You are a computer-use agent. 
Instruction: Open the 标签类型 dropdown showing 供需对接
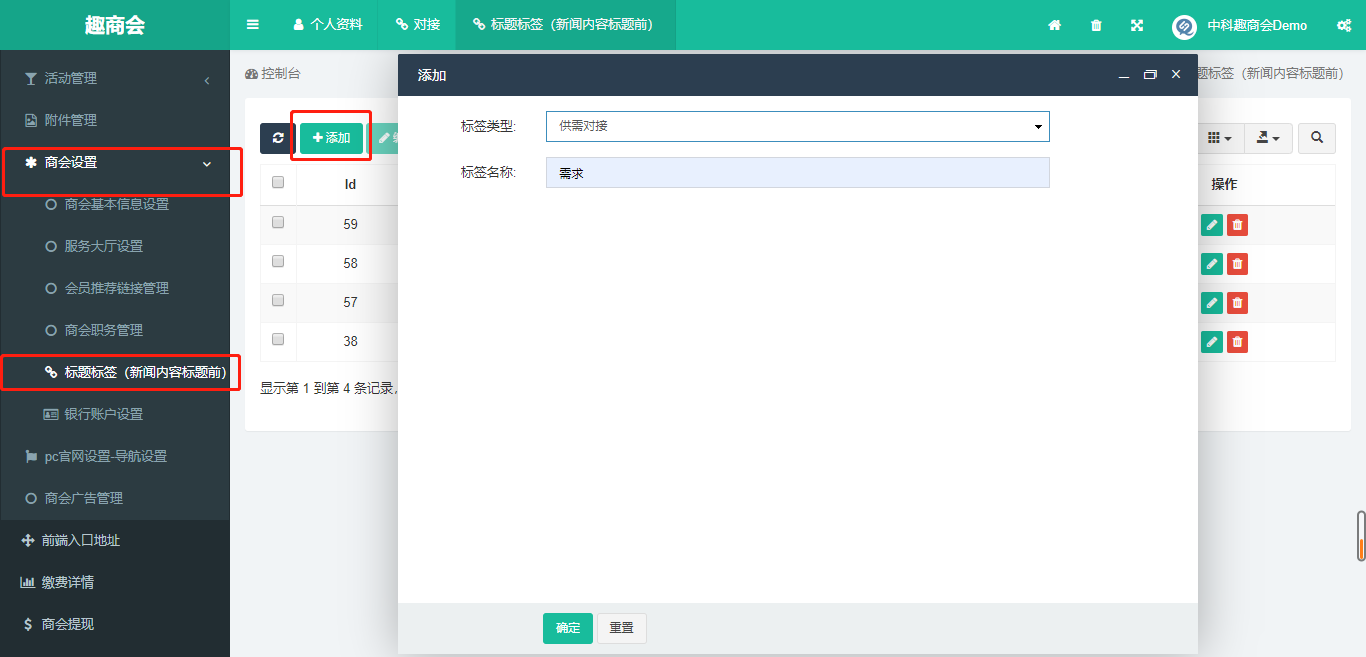coord(797,126)
